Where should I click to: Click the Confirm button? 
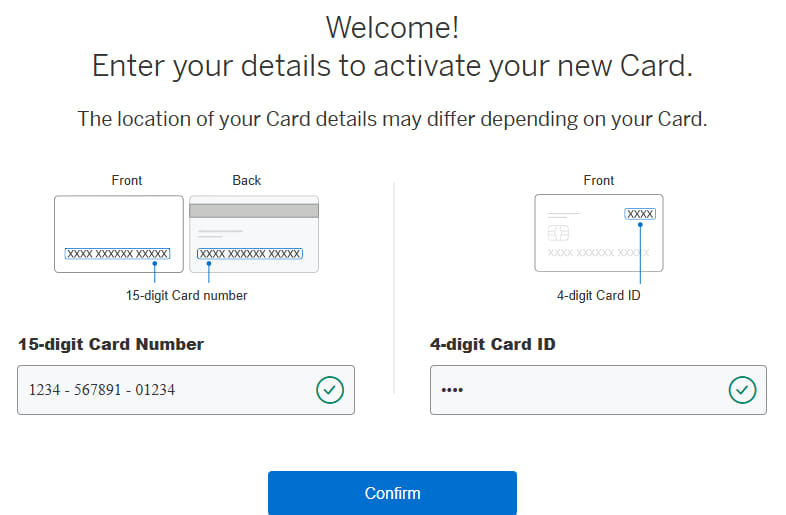(x=392, y=493)
